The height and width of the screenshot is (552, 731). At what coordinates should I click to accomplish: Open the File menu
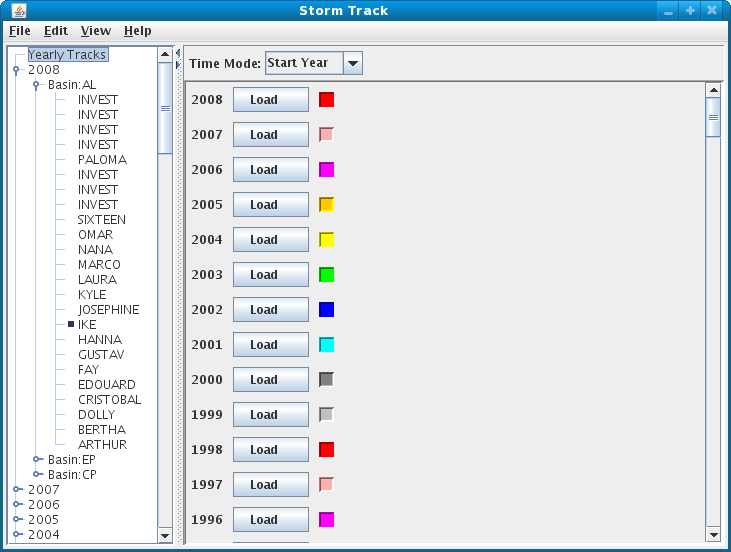19,31
